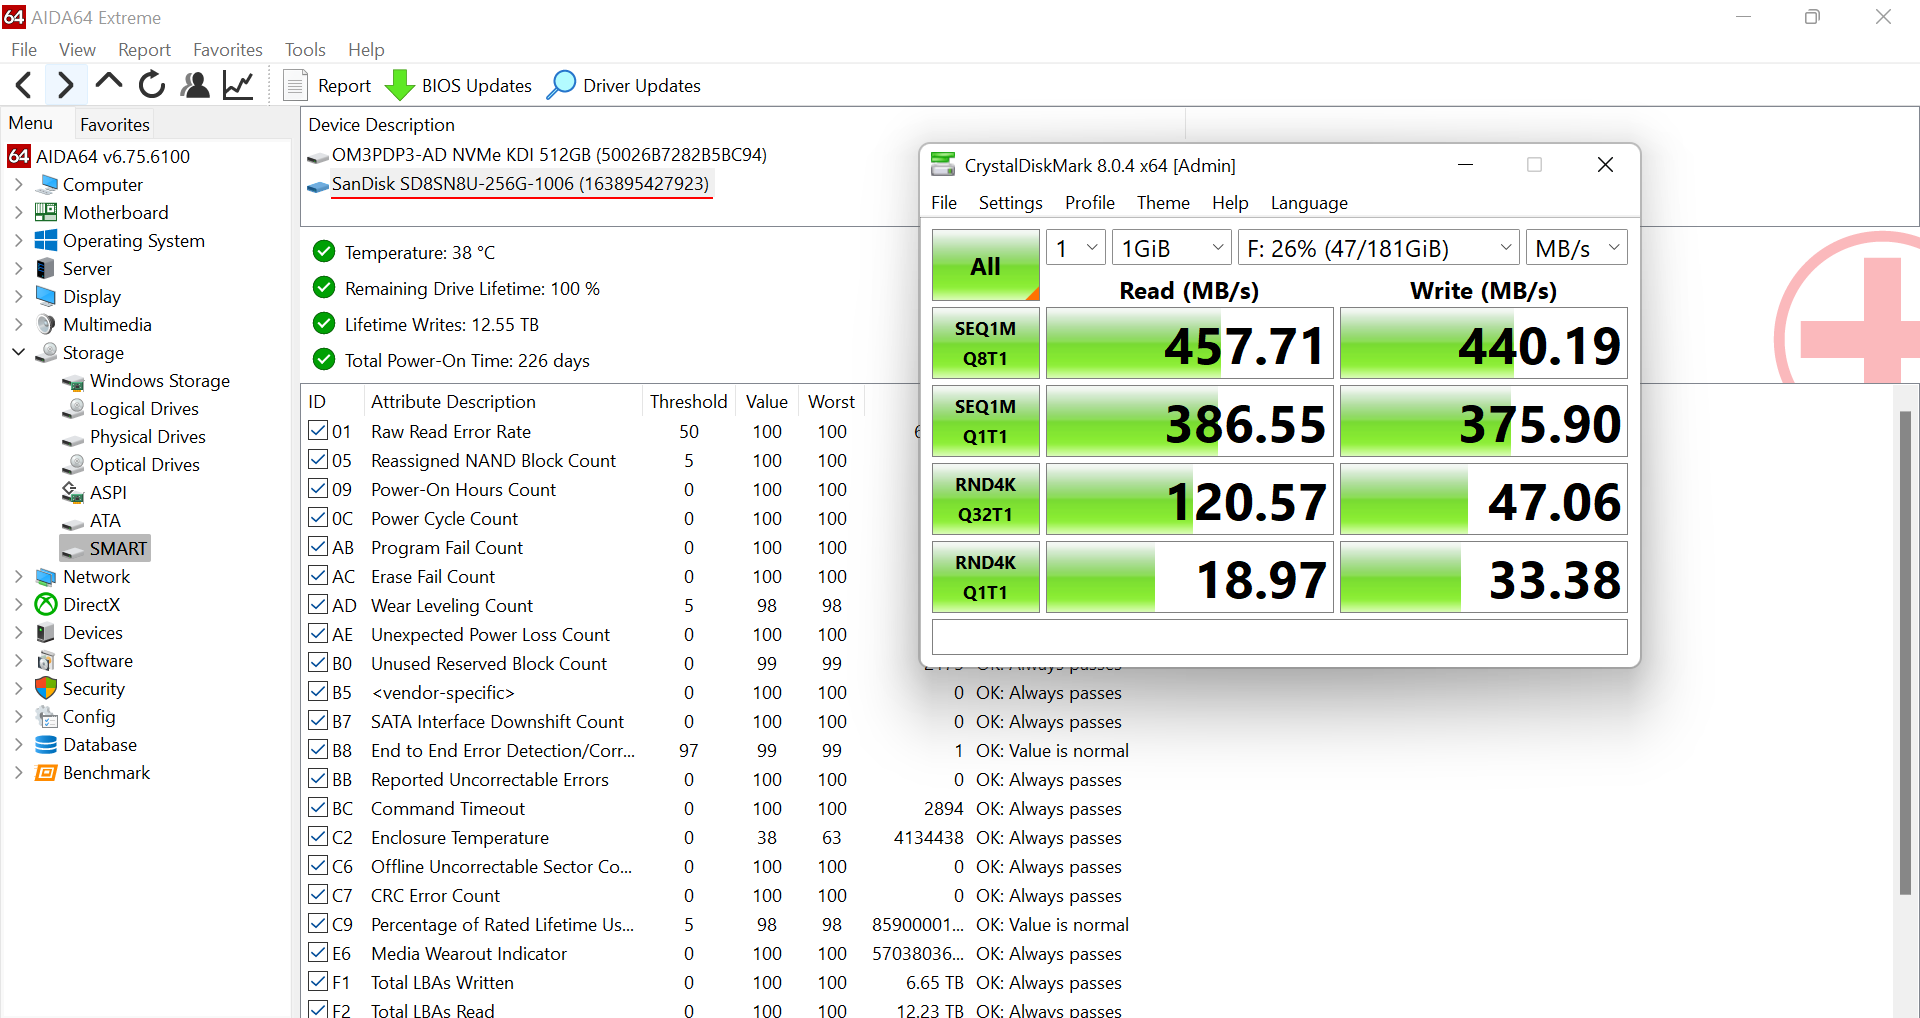Click the Command Timeout attribute row
The height and width of the screenshot is (1018, 1920).
pyautogui.click(x=715, y=809)
